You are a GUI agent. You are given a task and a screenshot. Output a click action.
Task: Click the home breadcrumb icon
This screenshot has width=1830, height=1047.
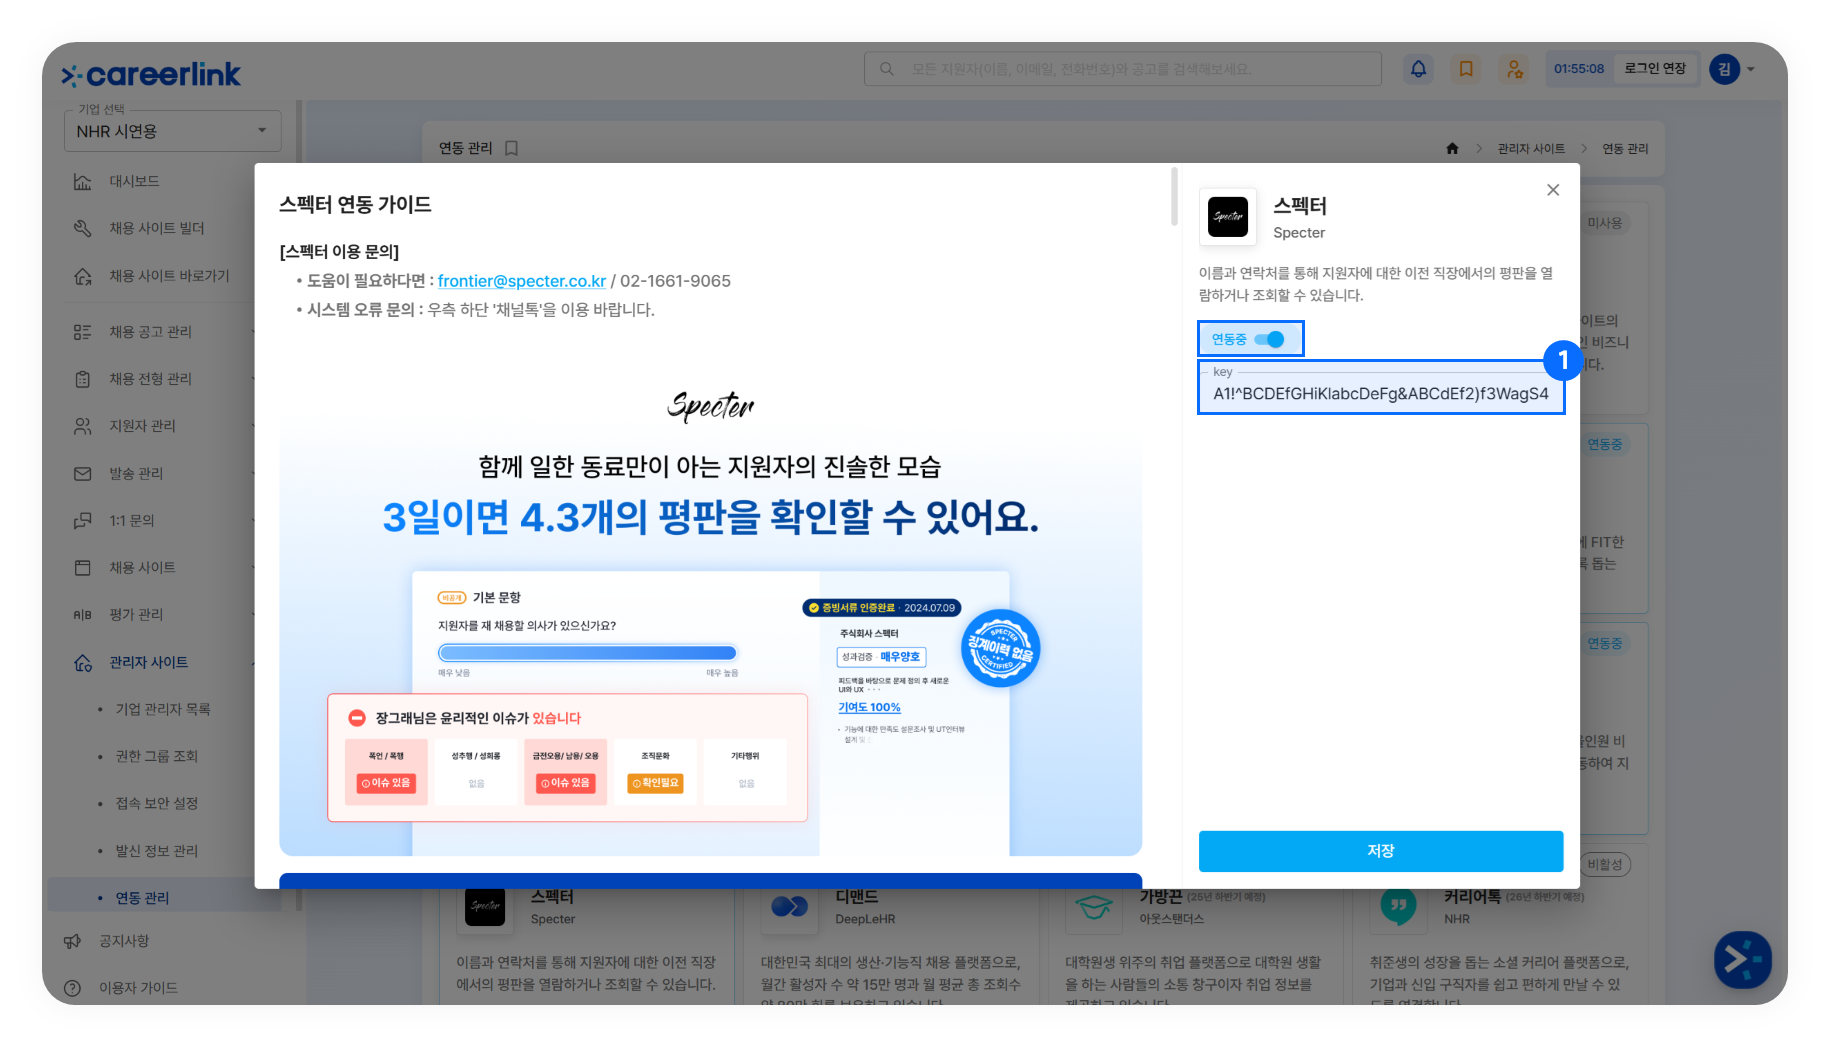1452,148
